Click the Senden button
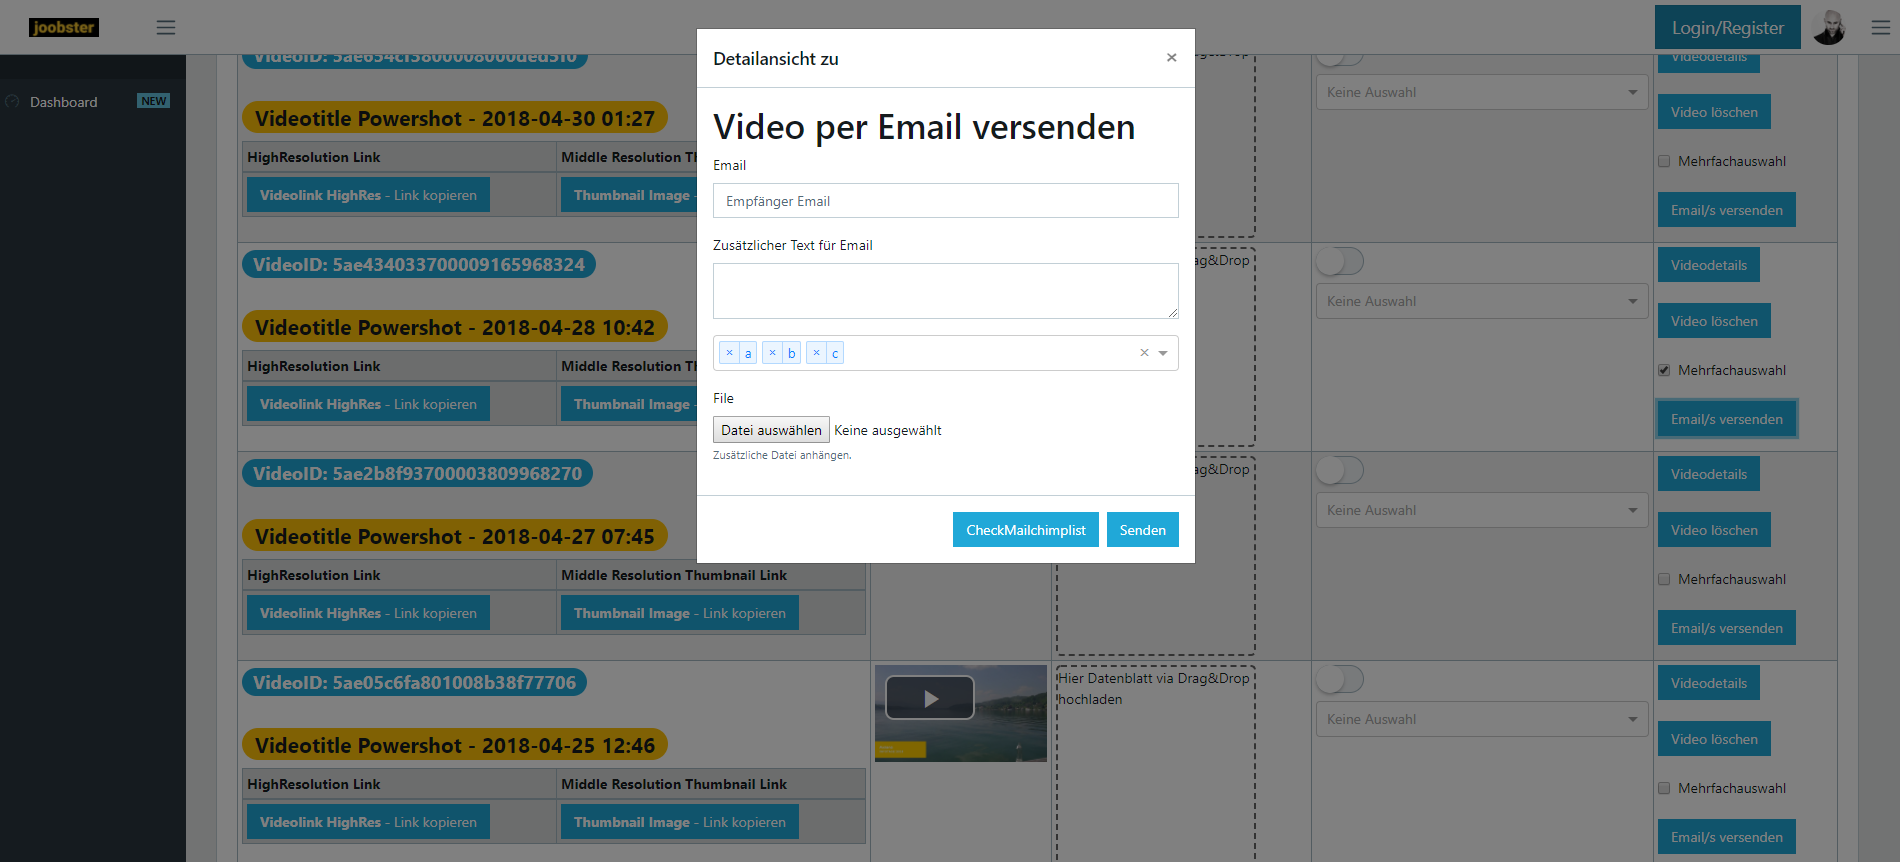This screenshot has width=1900, height=862. (1142, 530)
